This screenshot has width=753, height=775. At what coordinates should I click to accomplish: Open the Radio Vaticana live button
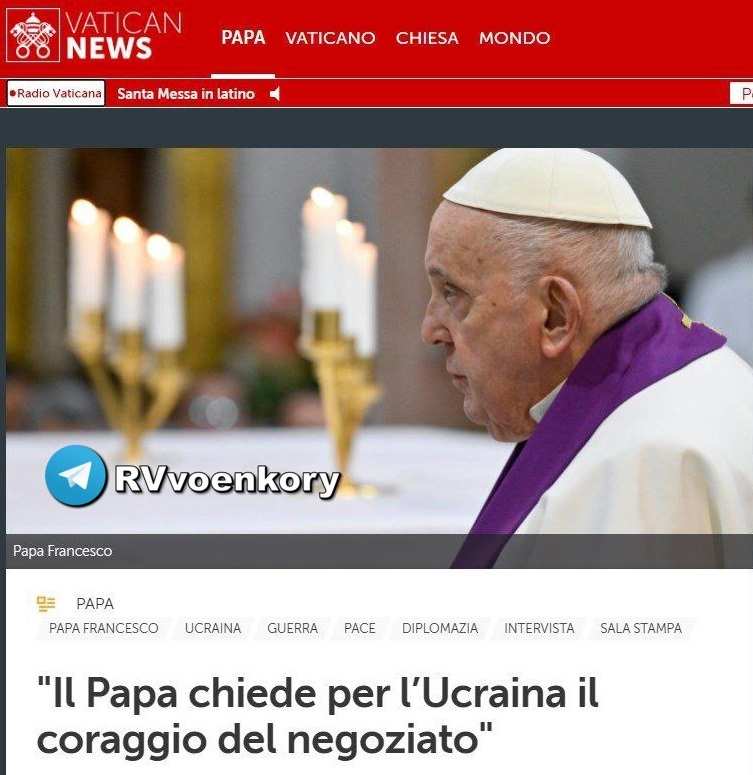point(56,93)
